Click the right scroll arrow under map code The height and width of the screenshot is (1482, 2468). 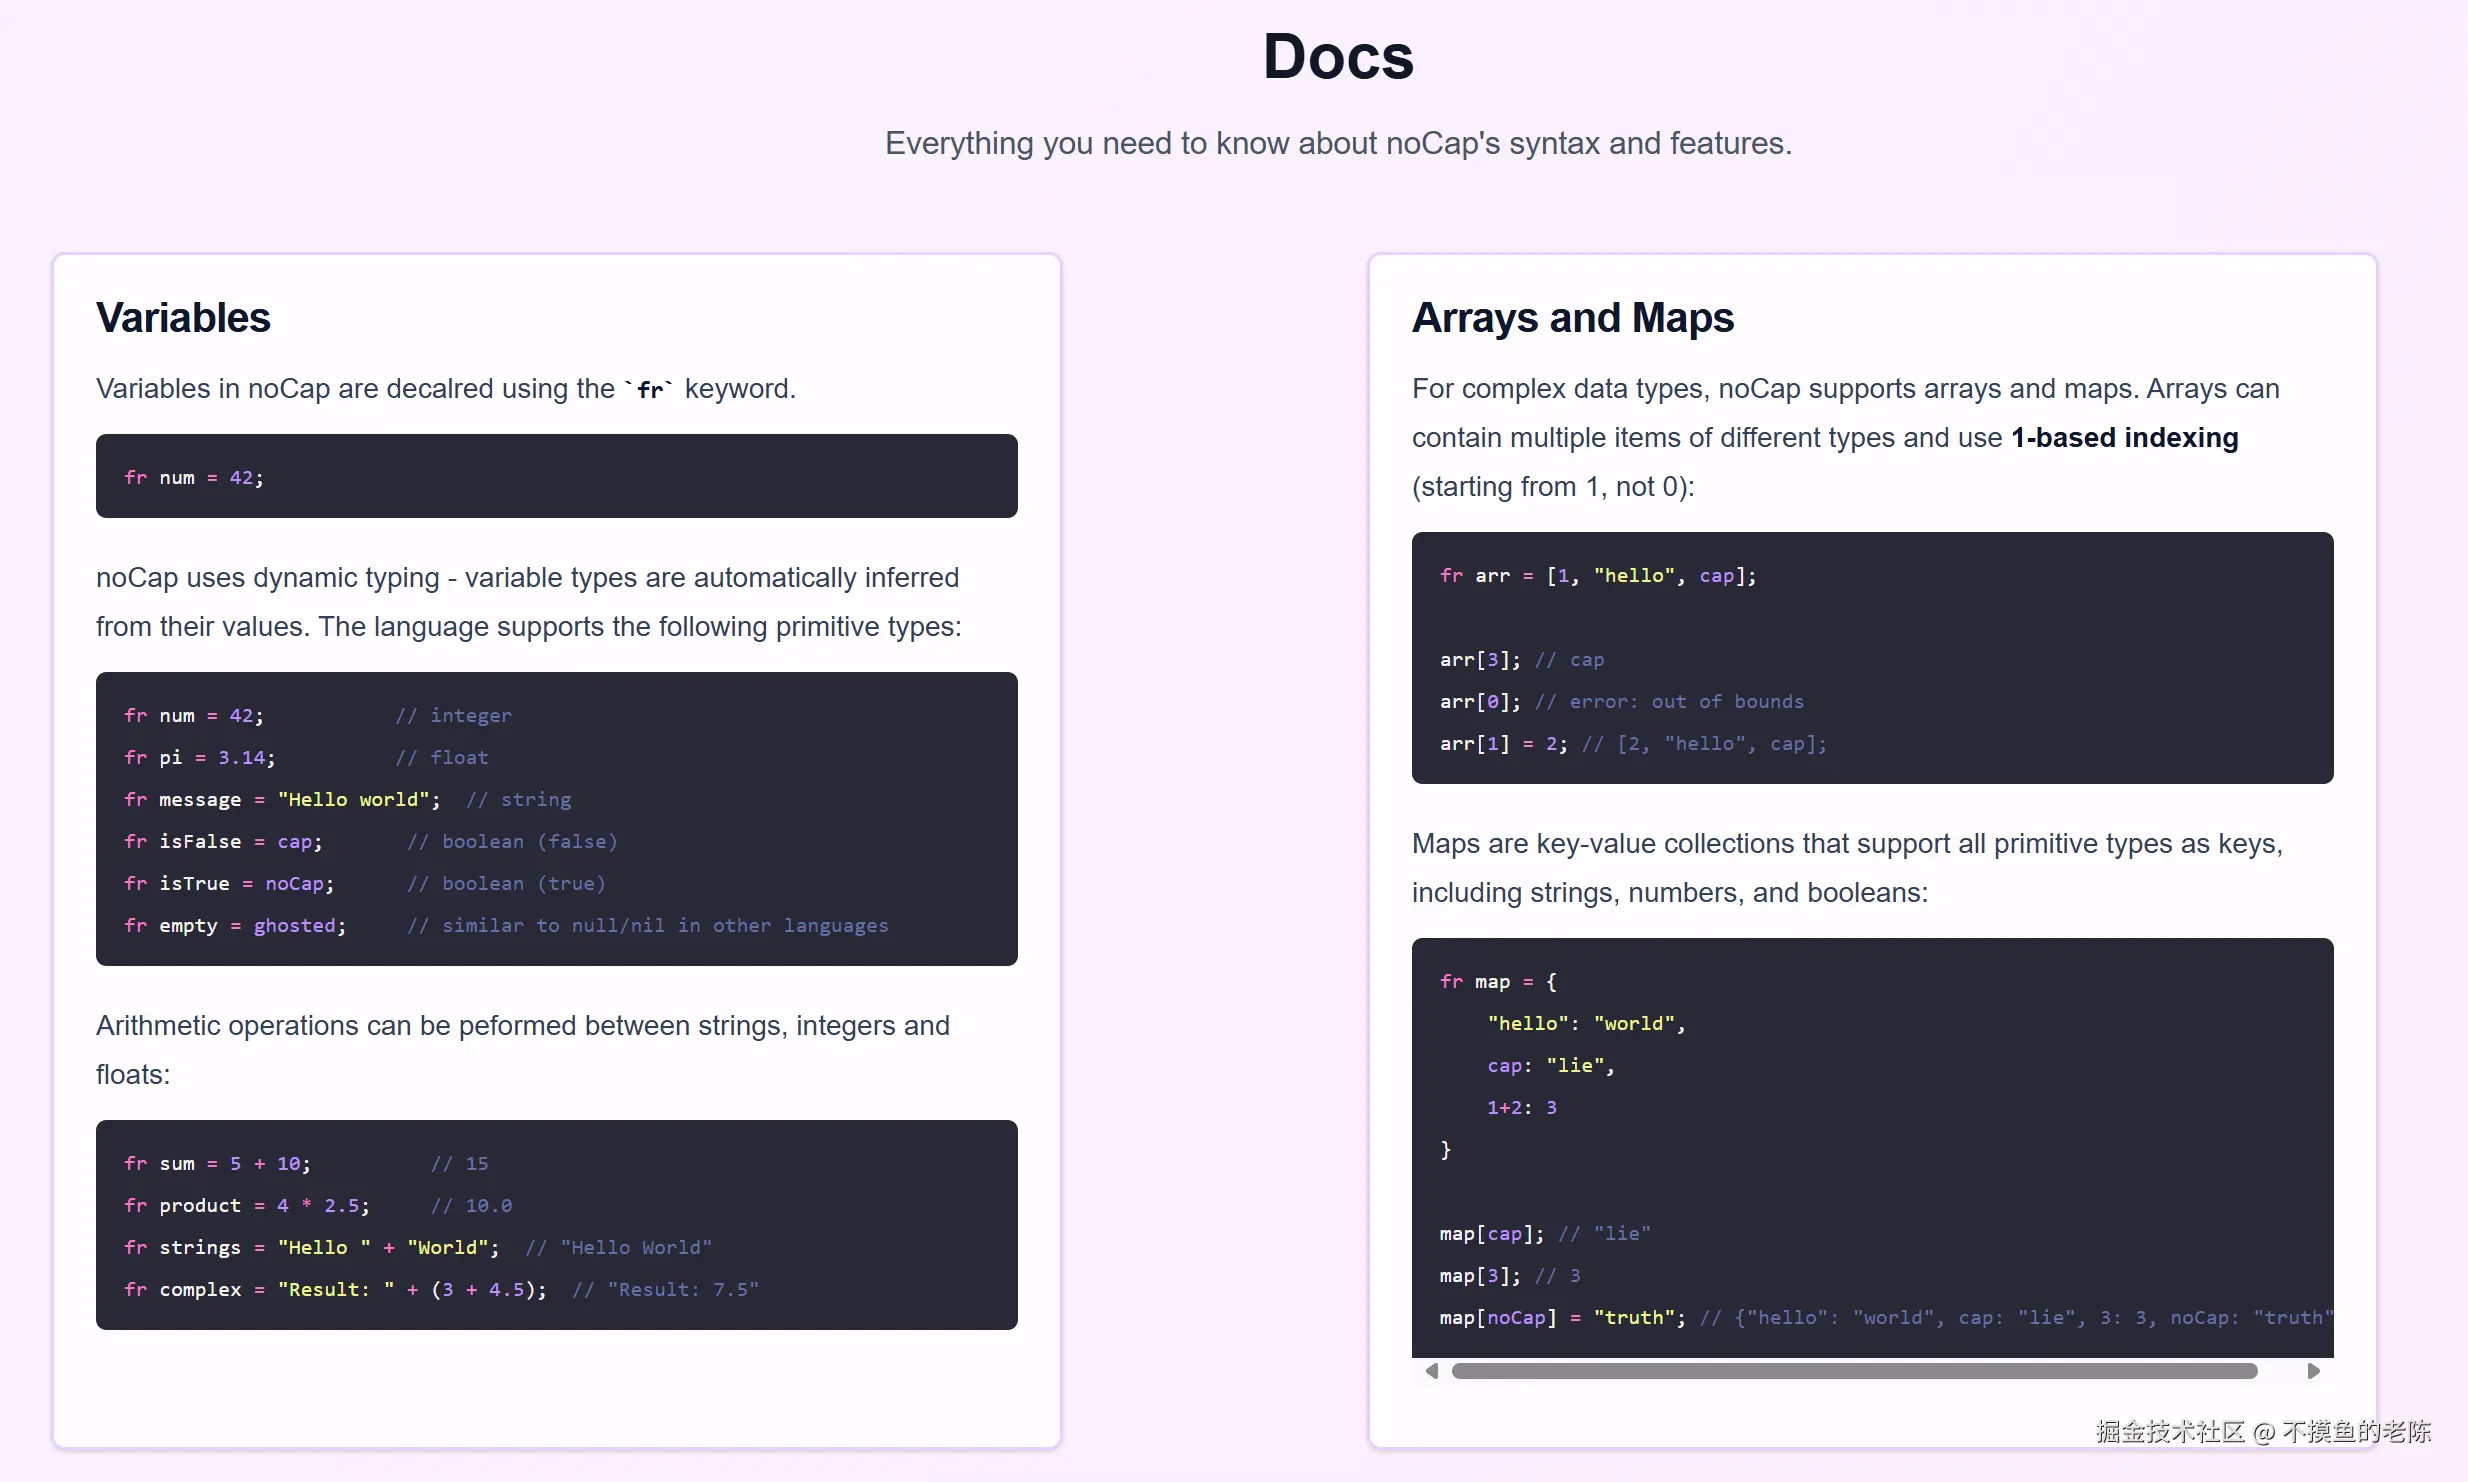2313,1371
